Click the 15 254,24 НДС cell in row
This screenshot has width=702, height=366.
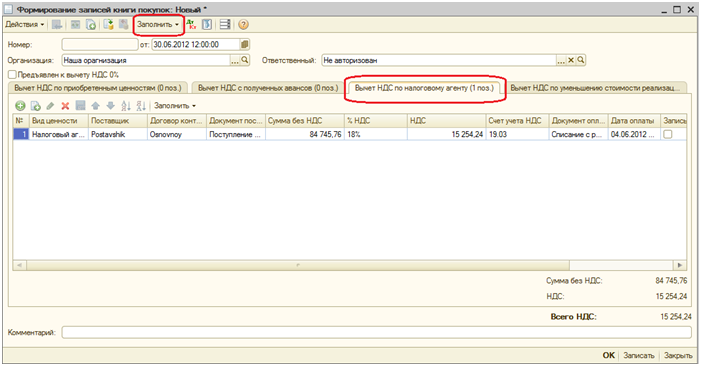click(x=446, y=134)
